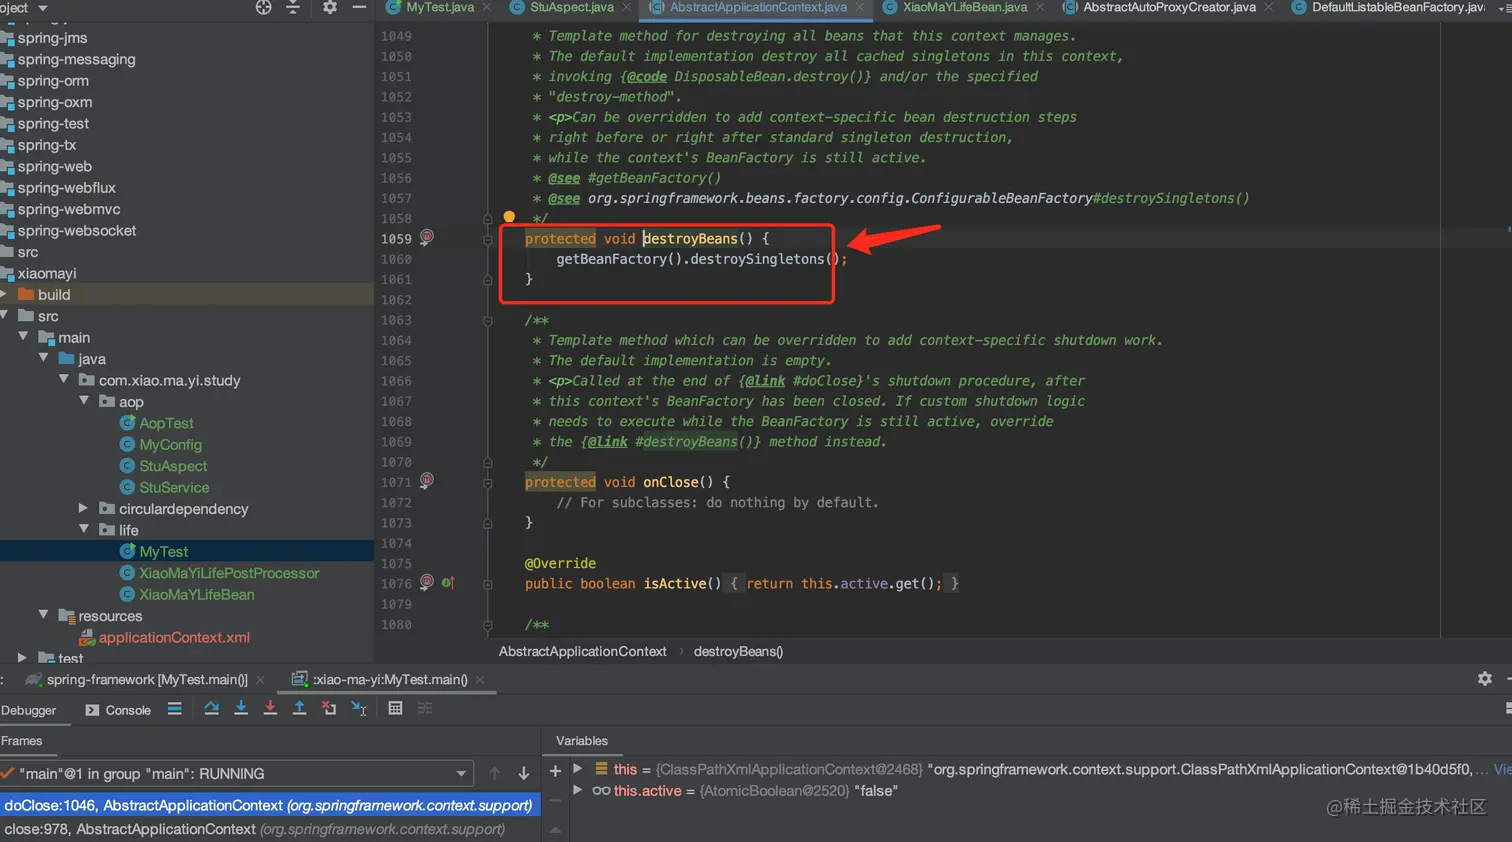Click Drop Frame debugger icon

[x=329, y=708]
